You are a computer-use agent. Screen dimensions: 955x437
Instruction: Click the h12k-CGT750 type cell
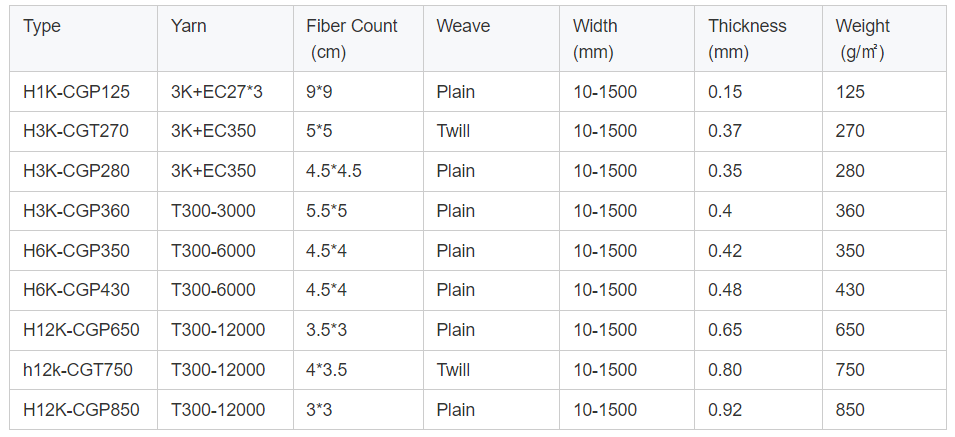(x=78, y=370)
